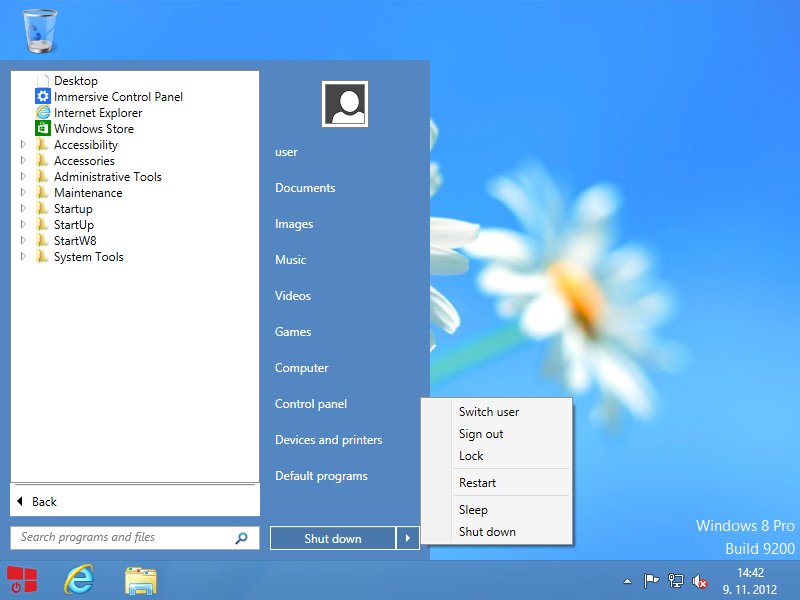Click the StartW8 folder icon
The height and width of the screenshot is (600, 800).
[x=43, y=240]
